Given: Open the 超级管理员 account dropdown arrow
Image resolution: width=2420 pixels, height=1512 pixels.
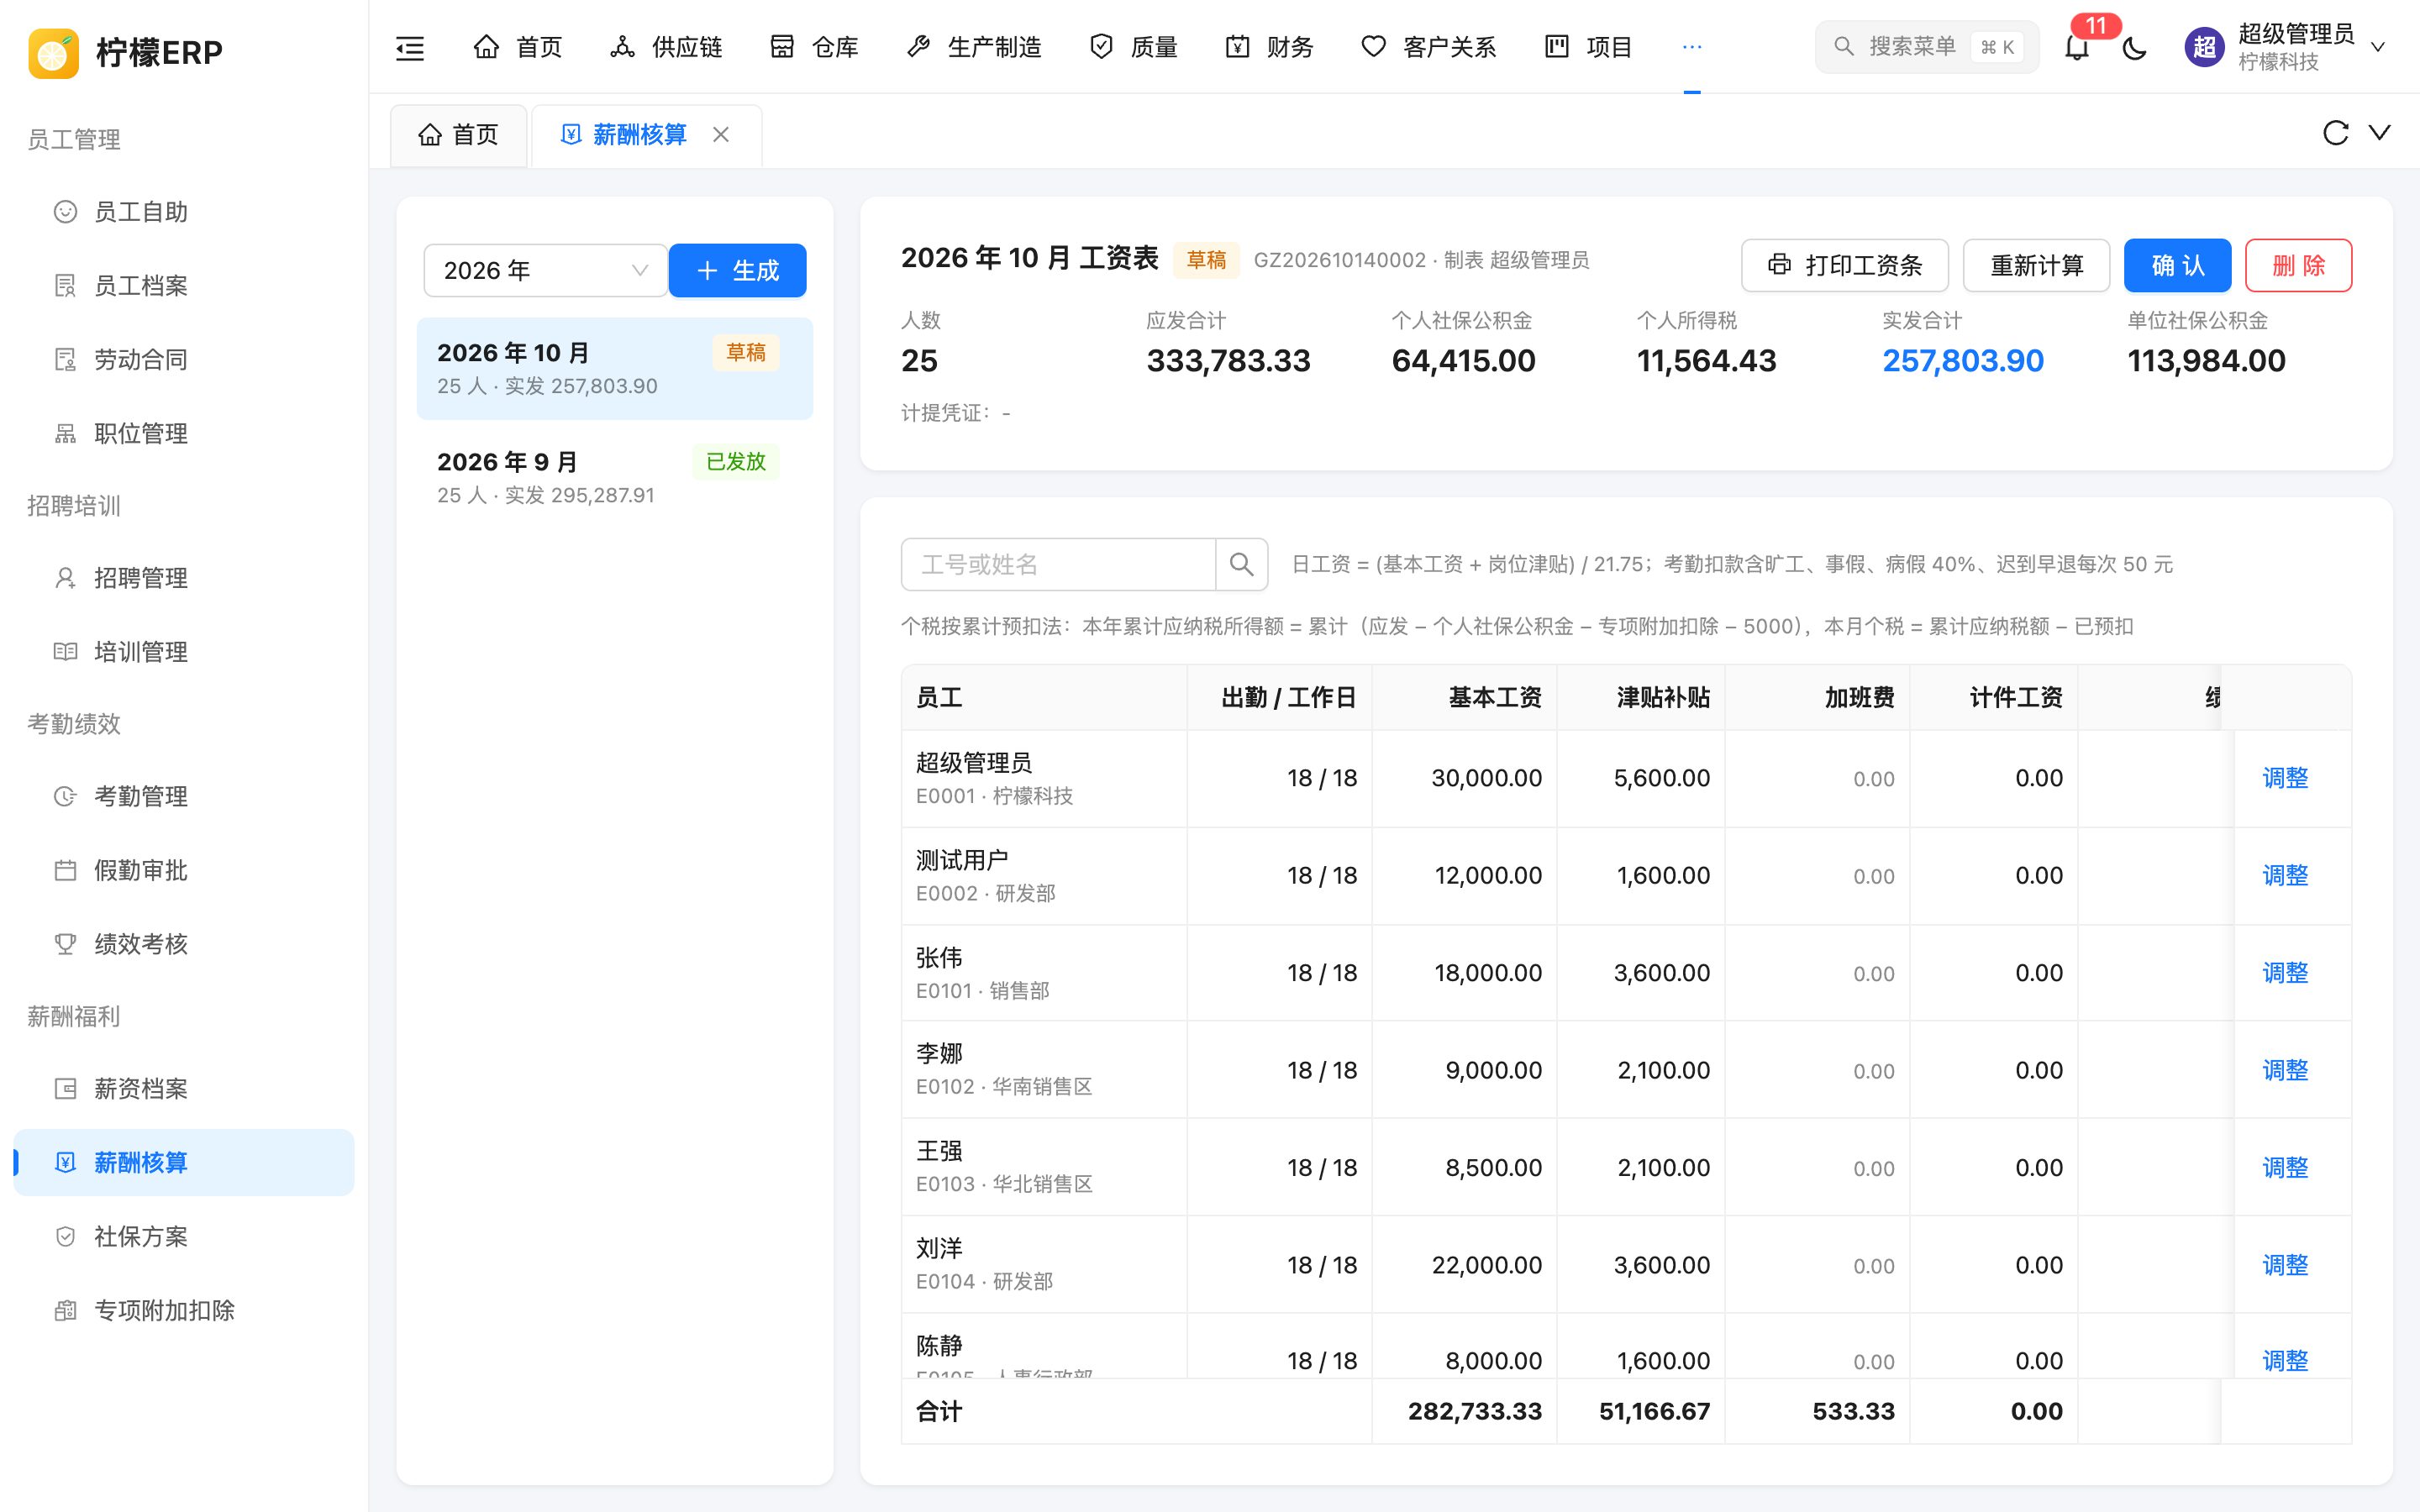Looking at the screenshot, I should coord(2378,47).
